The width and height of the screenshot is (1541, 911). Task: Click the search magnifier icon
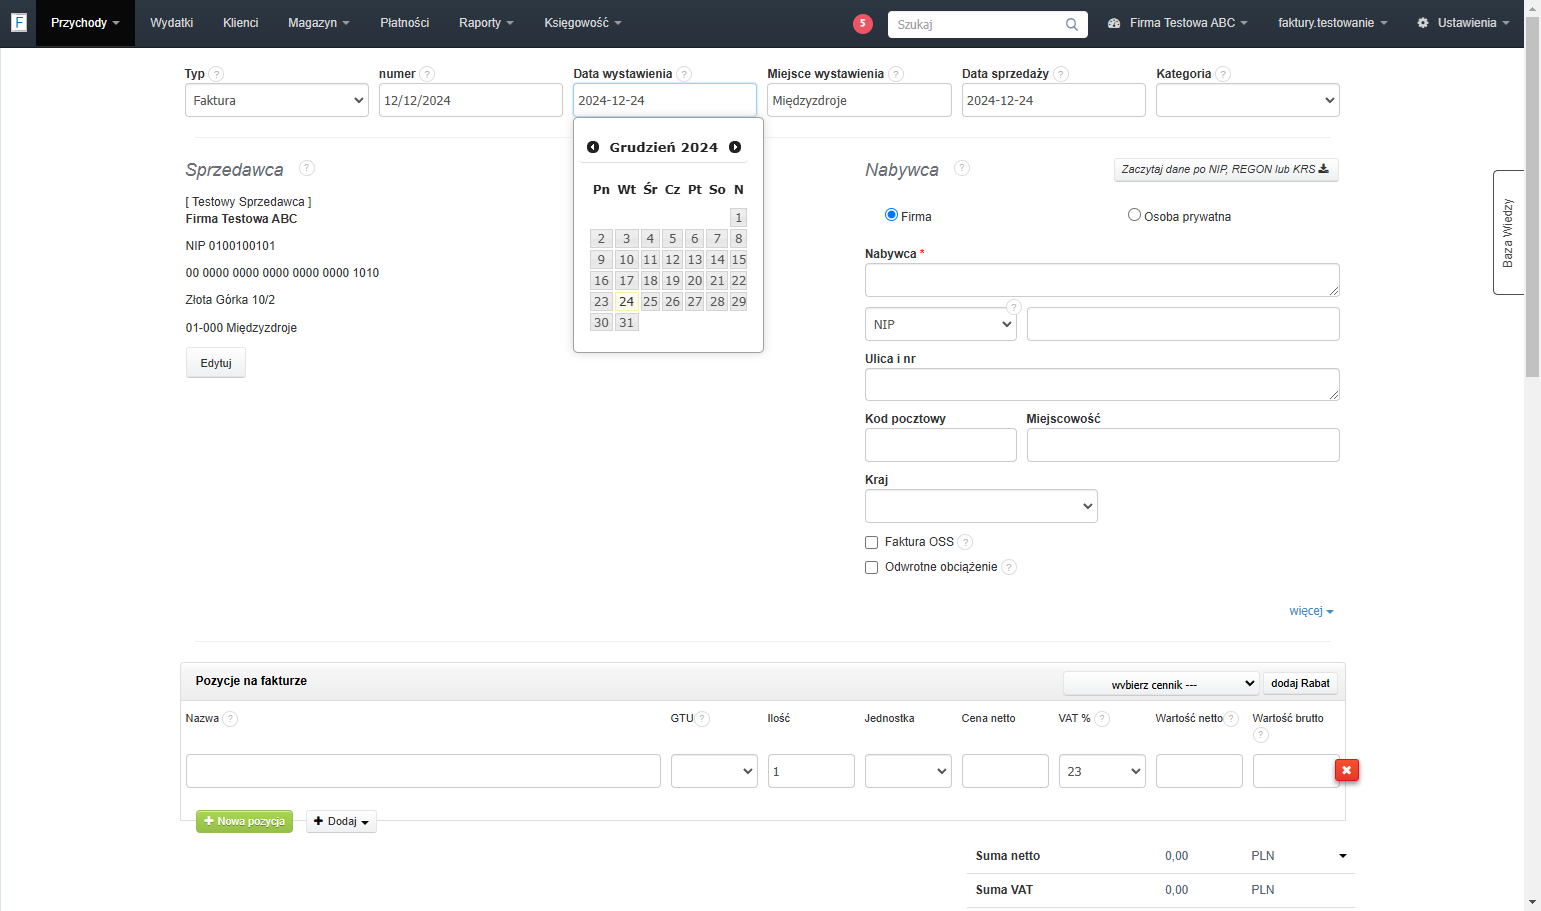point(1072,24)
